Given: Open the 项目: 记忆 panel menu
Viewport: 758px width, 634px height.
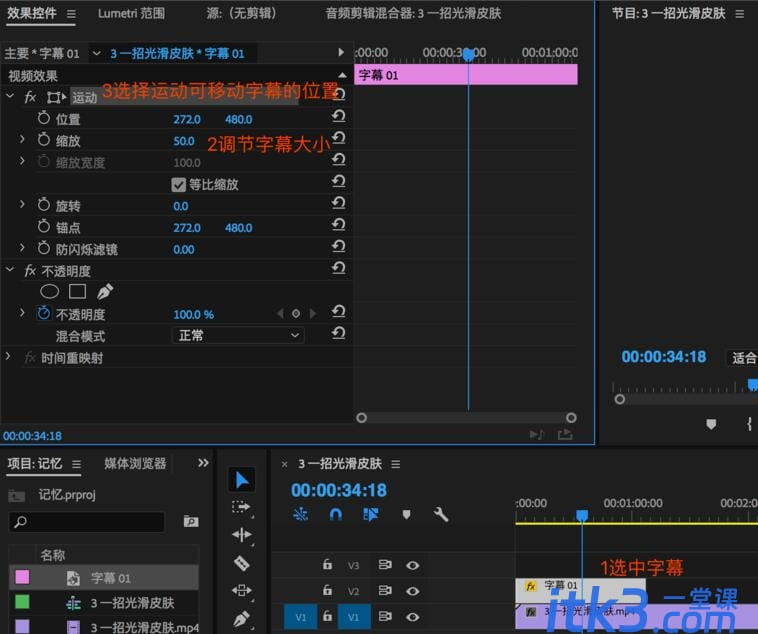Looking at the screenshot, I should (x=76, y=464).
